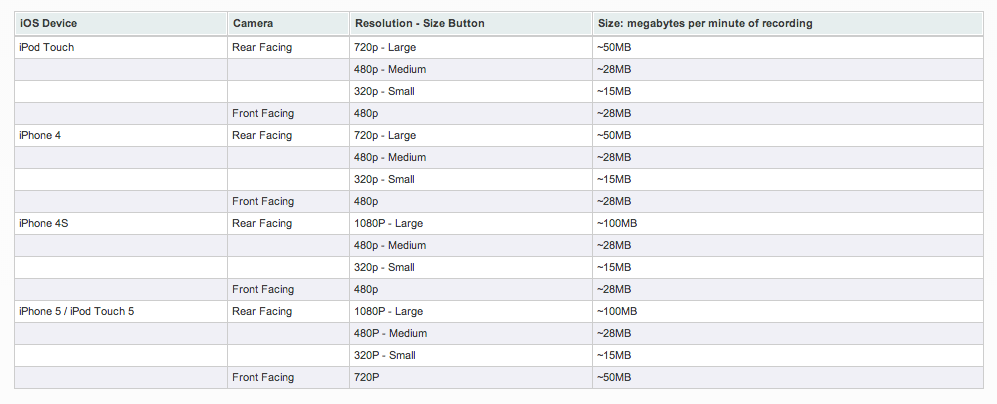
Task: Select the "iPhone 5 / iPod Touch 5" cell
Action: (77, 311)
